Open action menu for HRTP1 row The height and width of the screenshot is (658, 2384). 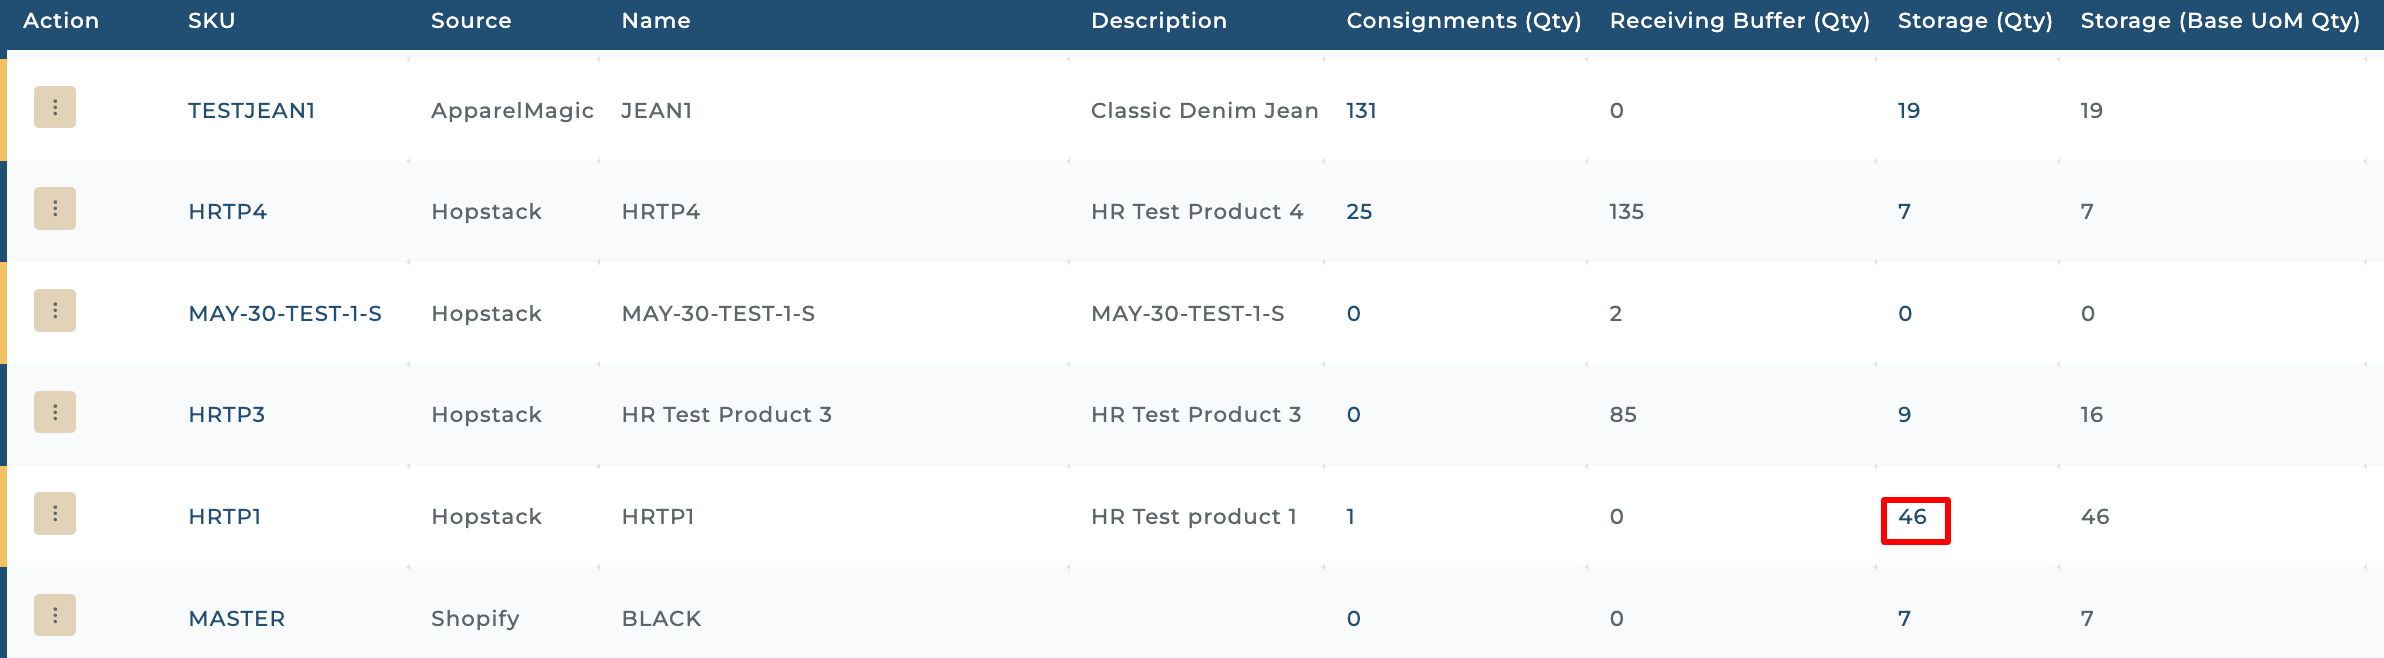[x=55, y=514]
